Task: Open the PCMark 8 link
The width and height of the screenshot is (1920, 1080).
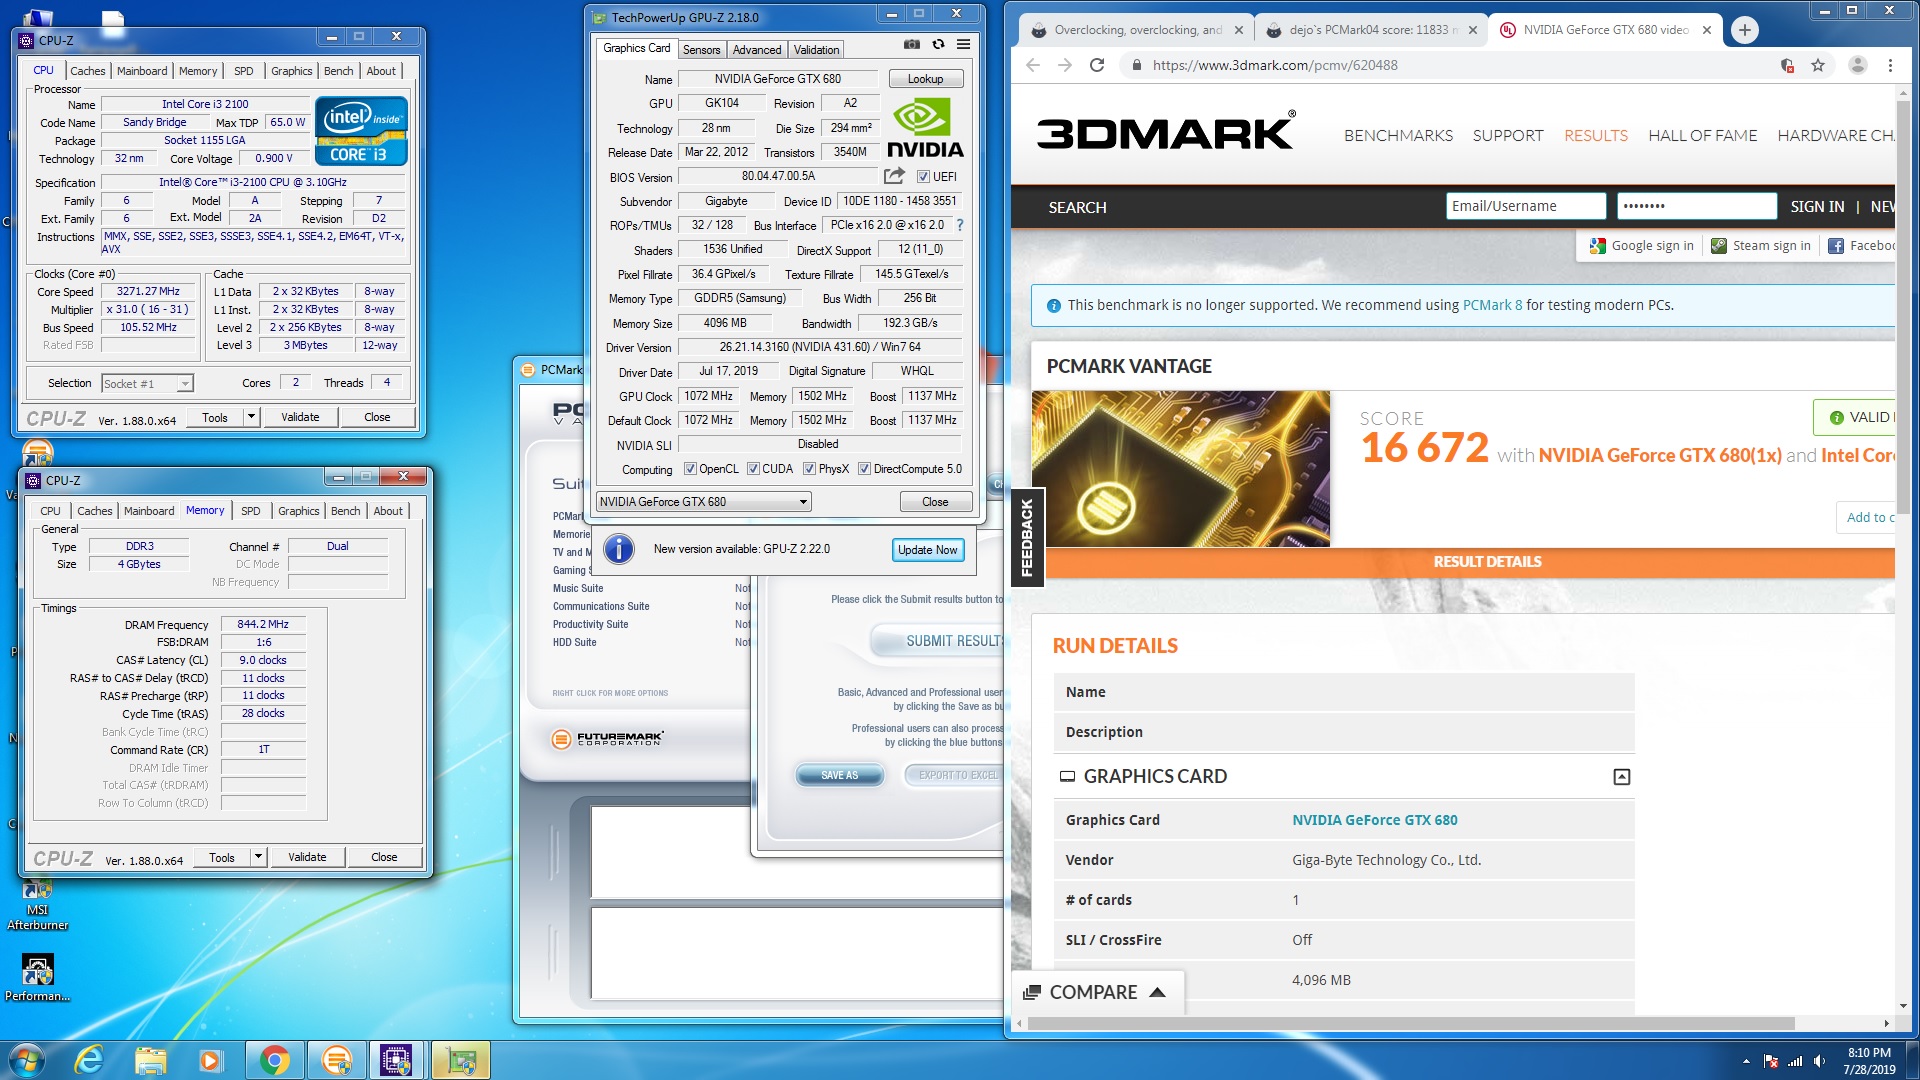Action: coord(1492,305)
